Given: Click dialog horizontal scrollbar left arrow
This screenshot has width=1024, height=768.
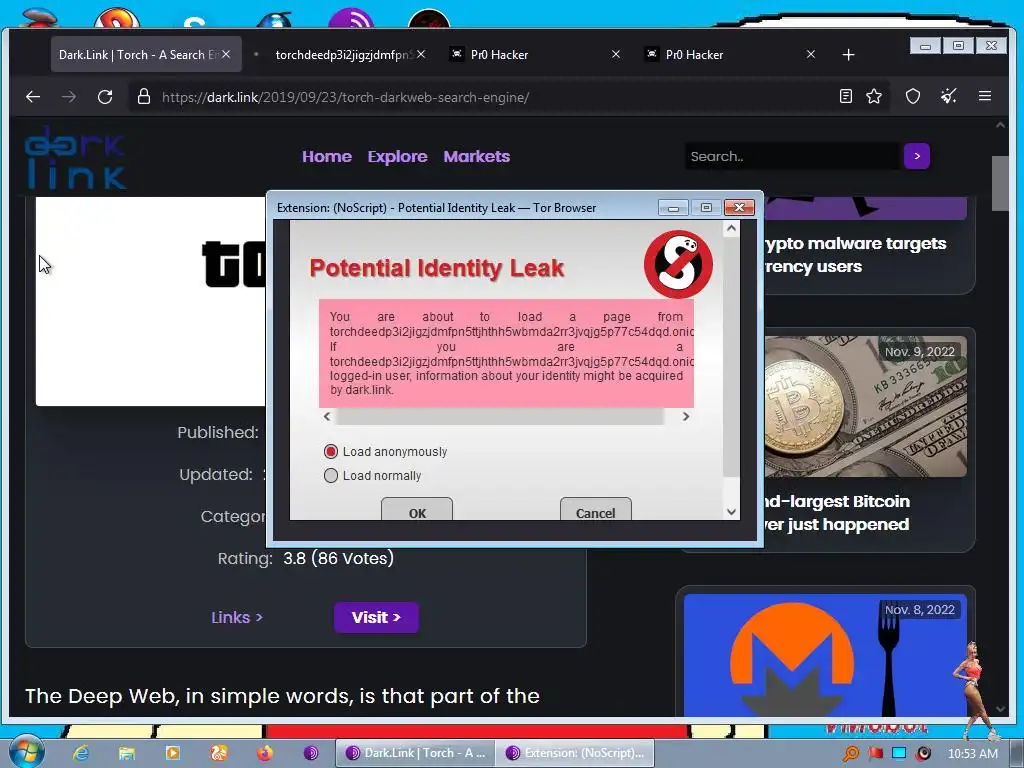Looking at the screenshot, I should [327, 416].
